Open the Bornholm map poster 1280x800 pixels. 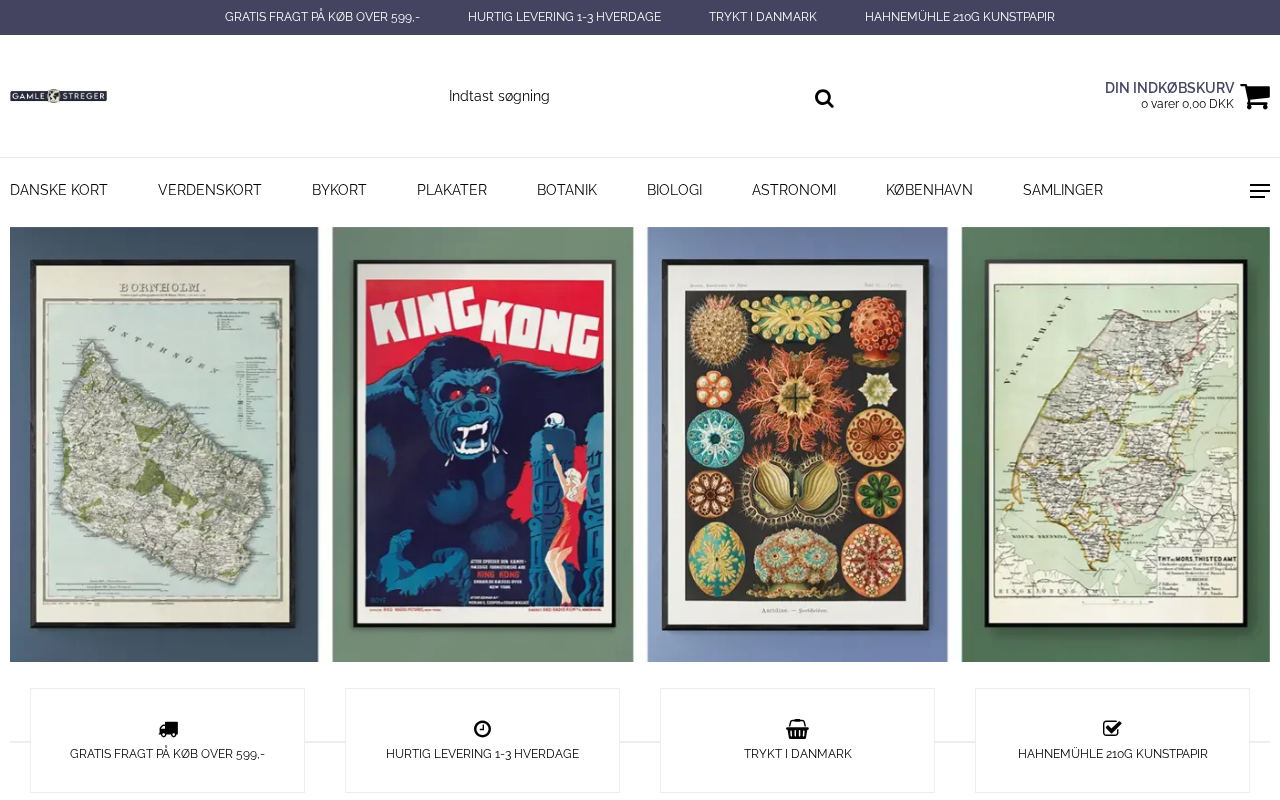pos(164,444)
